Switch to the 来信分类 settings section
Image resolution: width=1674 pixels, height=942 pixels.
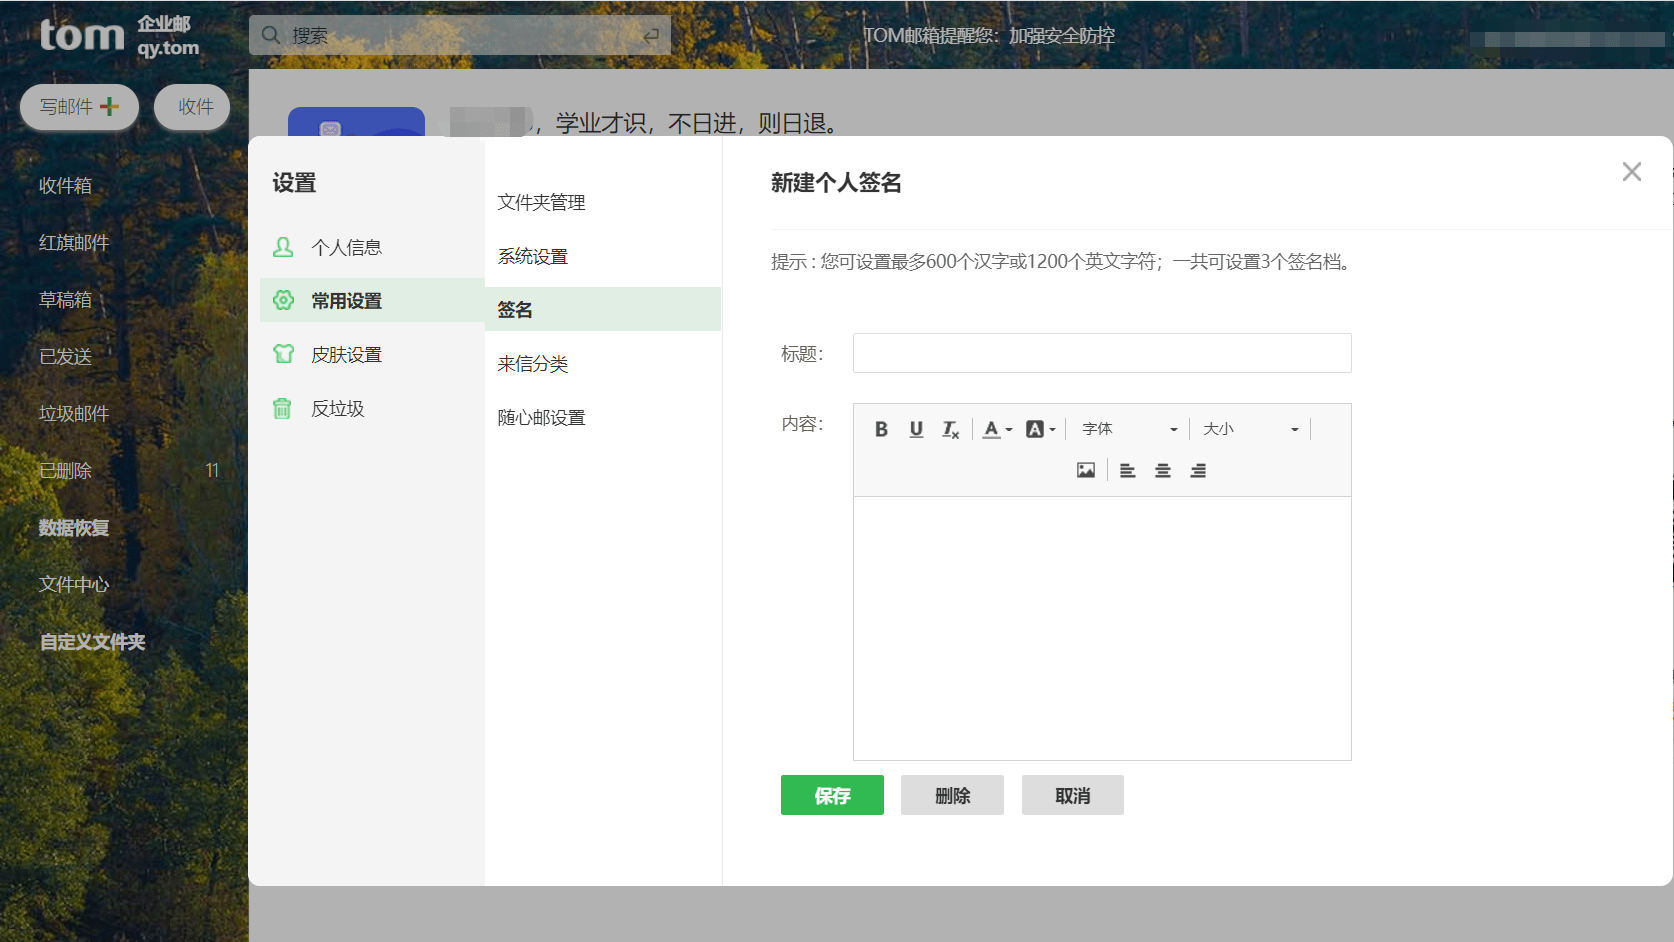click(x=533, y=363)
